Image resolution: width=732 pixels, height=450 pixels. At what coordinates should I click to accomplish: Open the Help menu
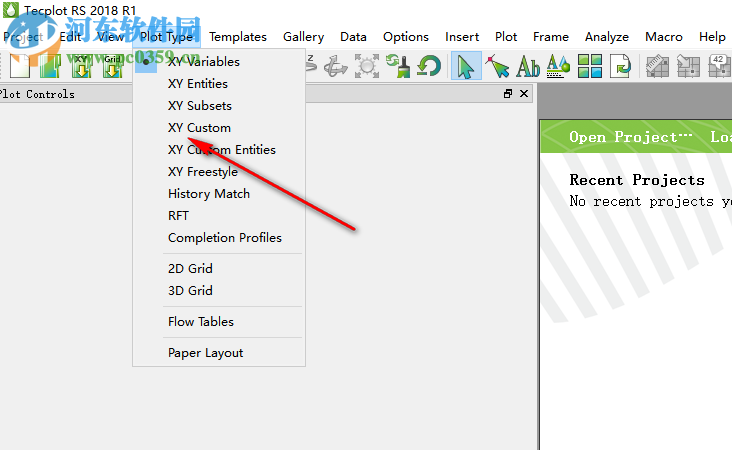[x=712, y=37]
